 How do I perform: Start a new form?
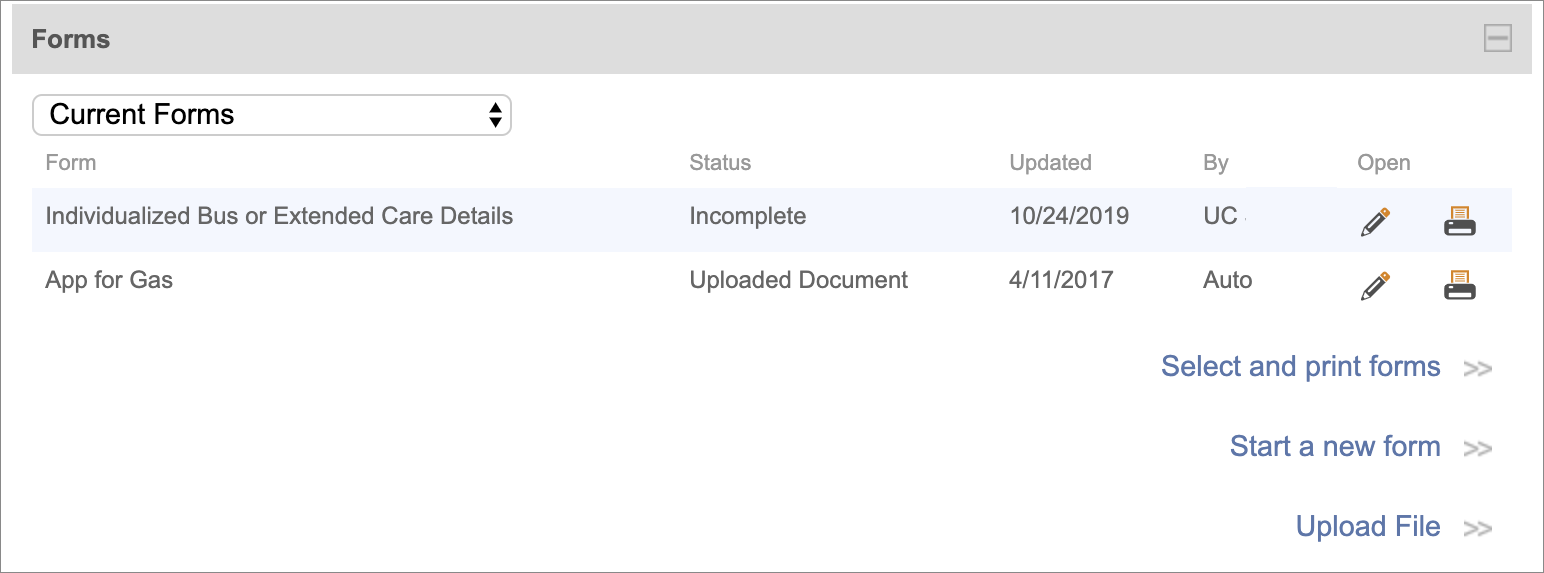[1335, 446]
